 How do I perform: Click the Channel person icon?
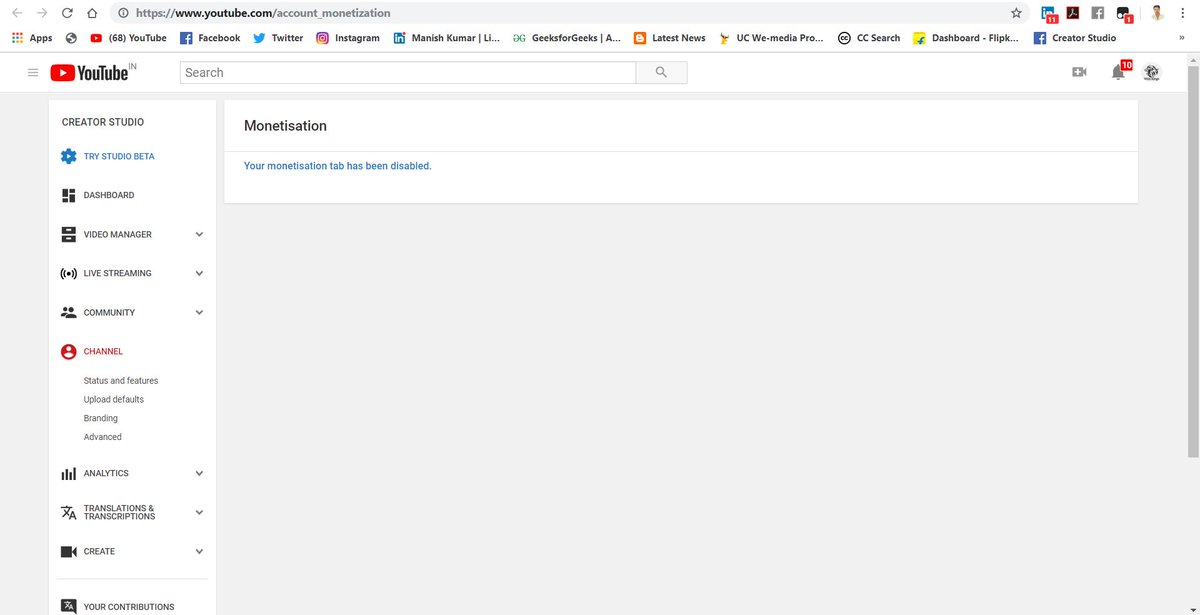[x=68, y=352]
